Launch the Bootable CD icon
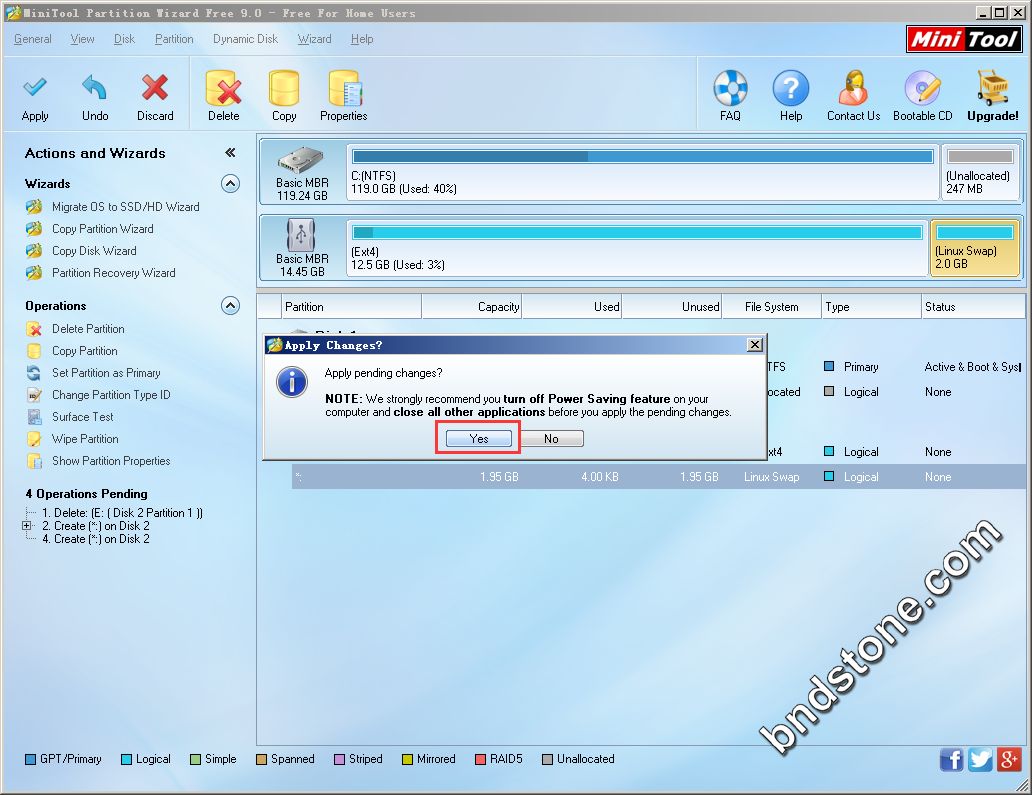Image resolution: width=1032 pixels, height=795 pixels. click(923, 88)
